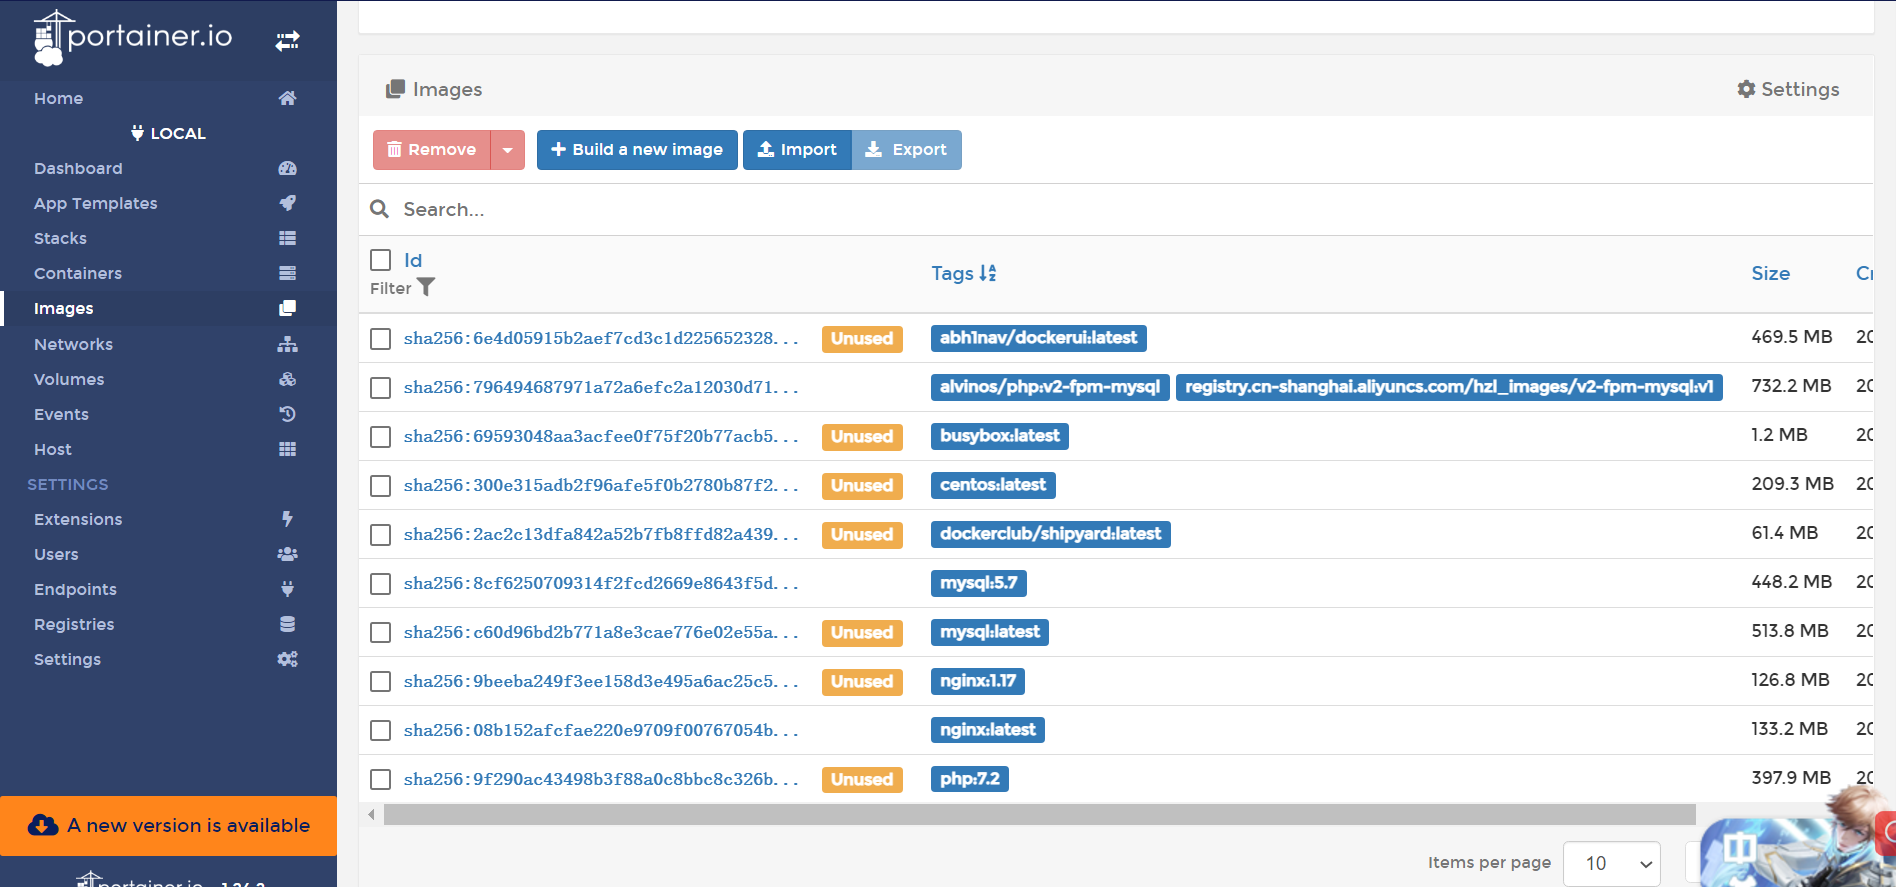The width and height of the screenshot is (1896, 887).
Task: Click the Events history icon
Action: click(x=287, y=414)
